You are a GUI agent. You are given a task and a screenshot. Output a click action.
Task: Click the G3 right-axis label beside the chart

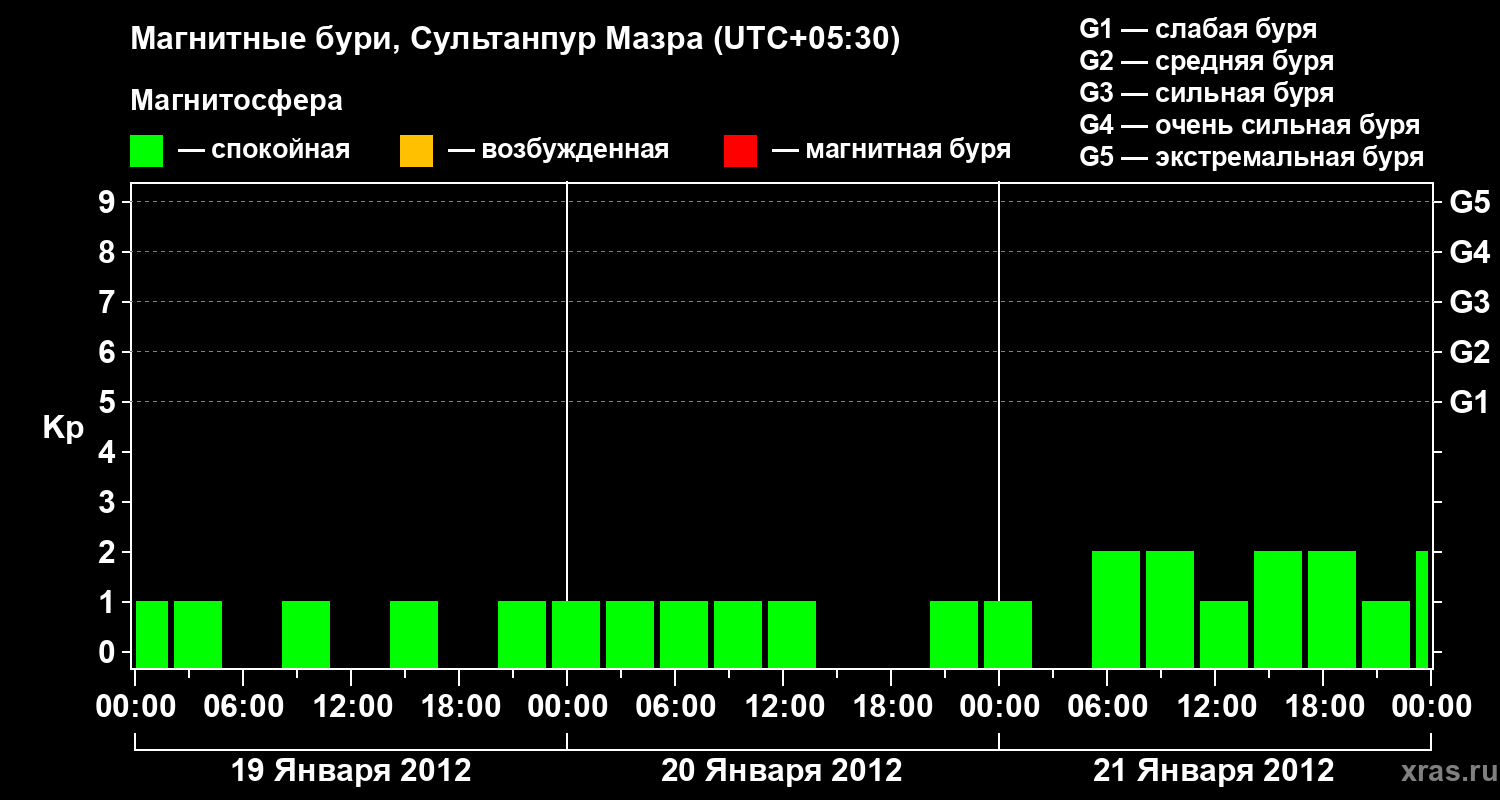pos(1469,303)
